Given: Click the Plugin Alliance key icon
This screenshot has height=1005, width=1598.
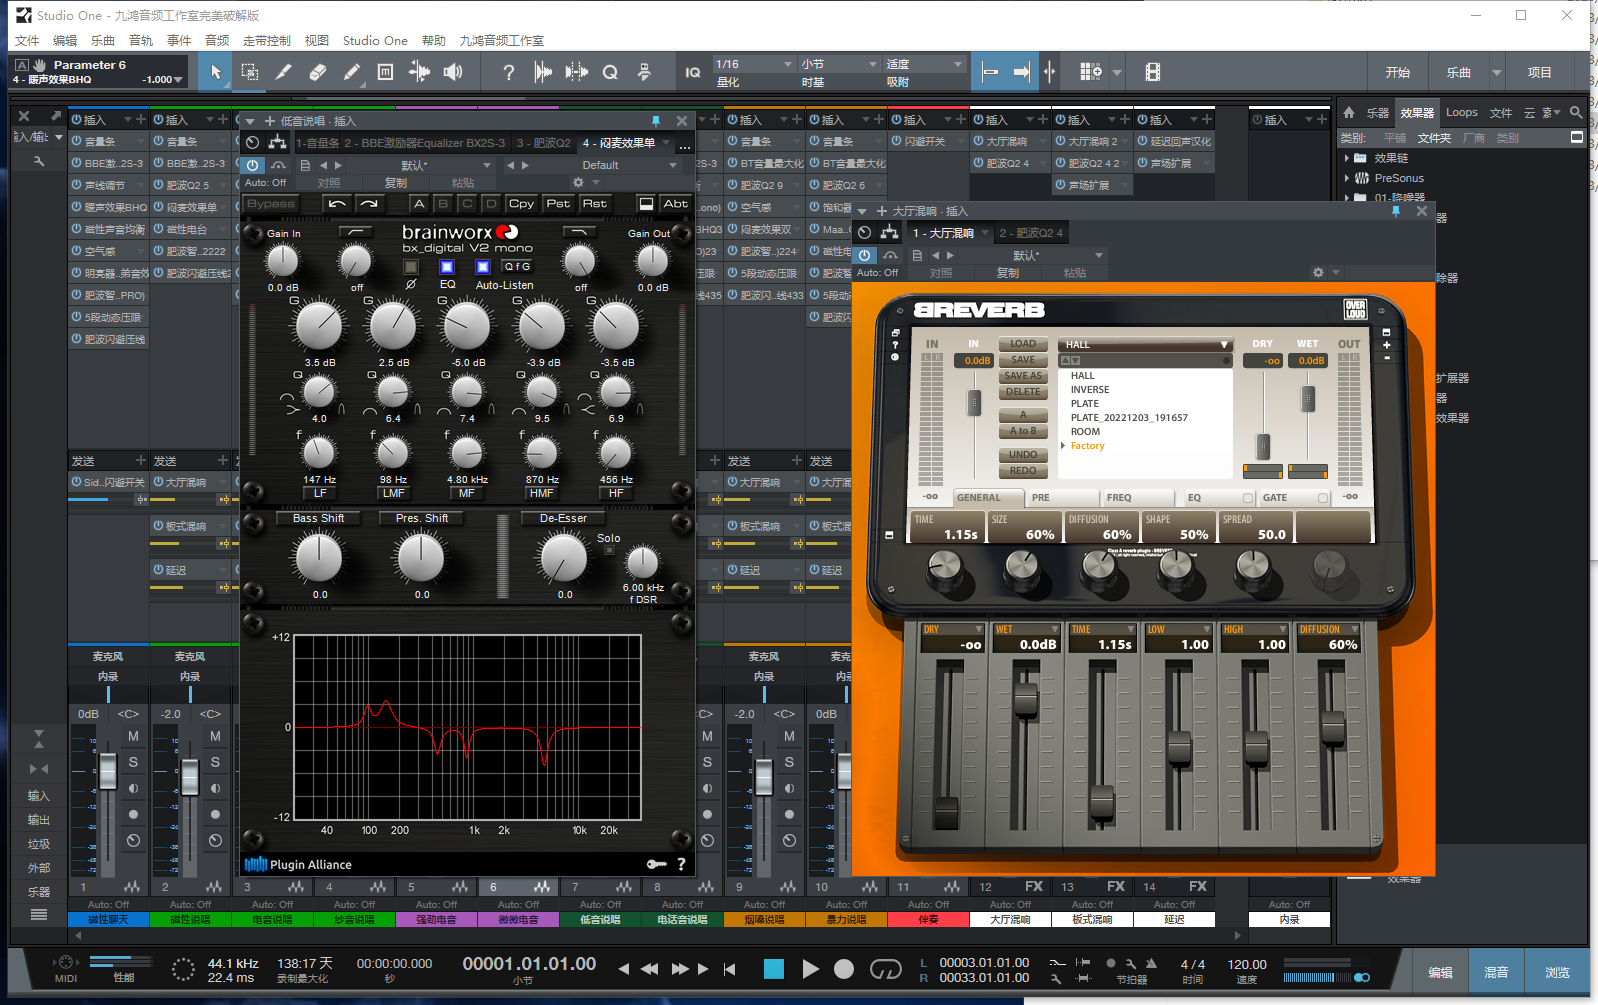Looking at the screenshot, I should pyautogui.click(x=656, y=864).
